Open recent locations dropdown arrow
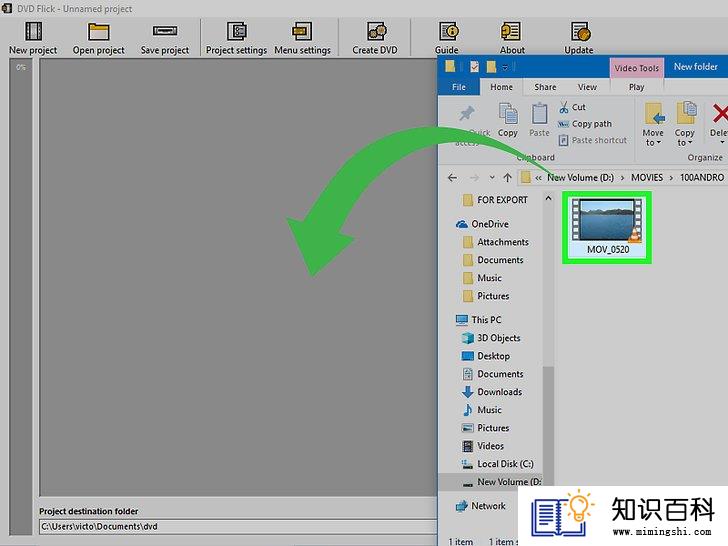 (492, 178)
